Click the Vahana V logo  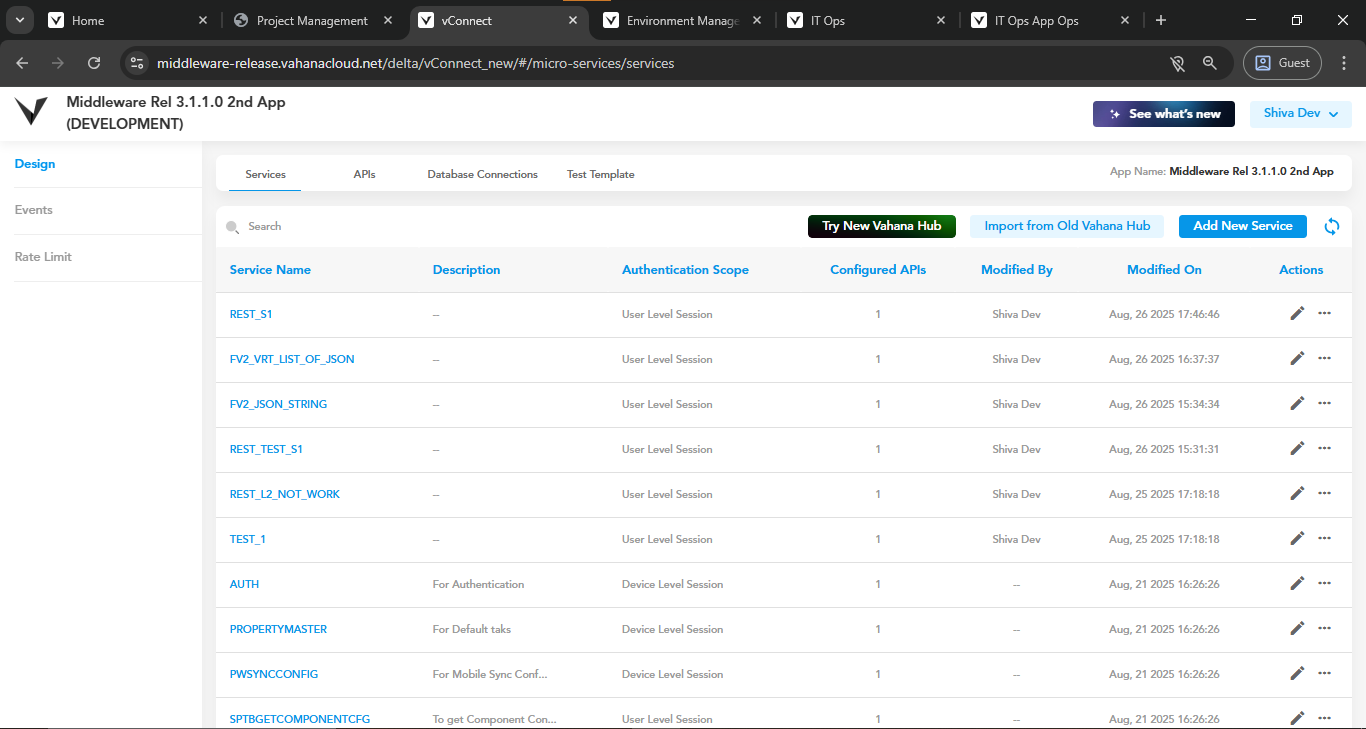point(31,112)
